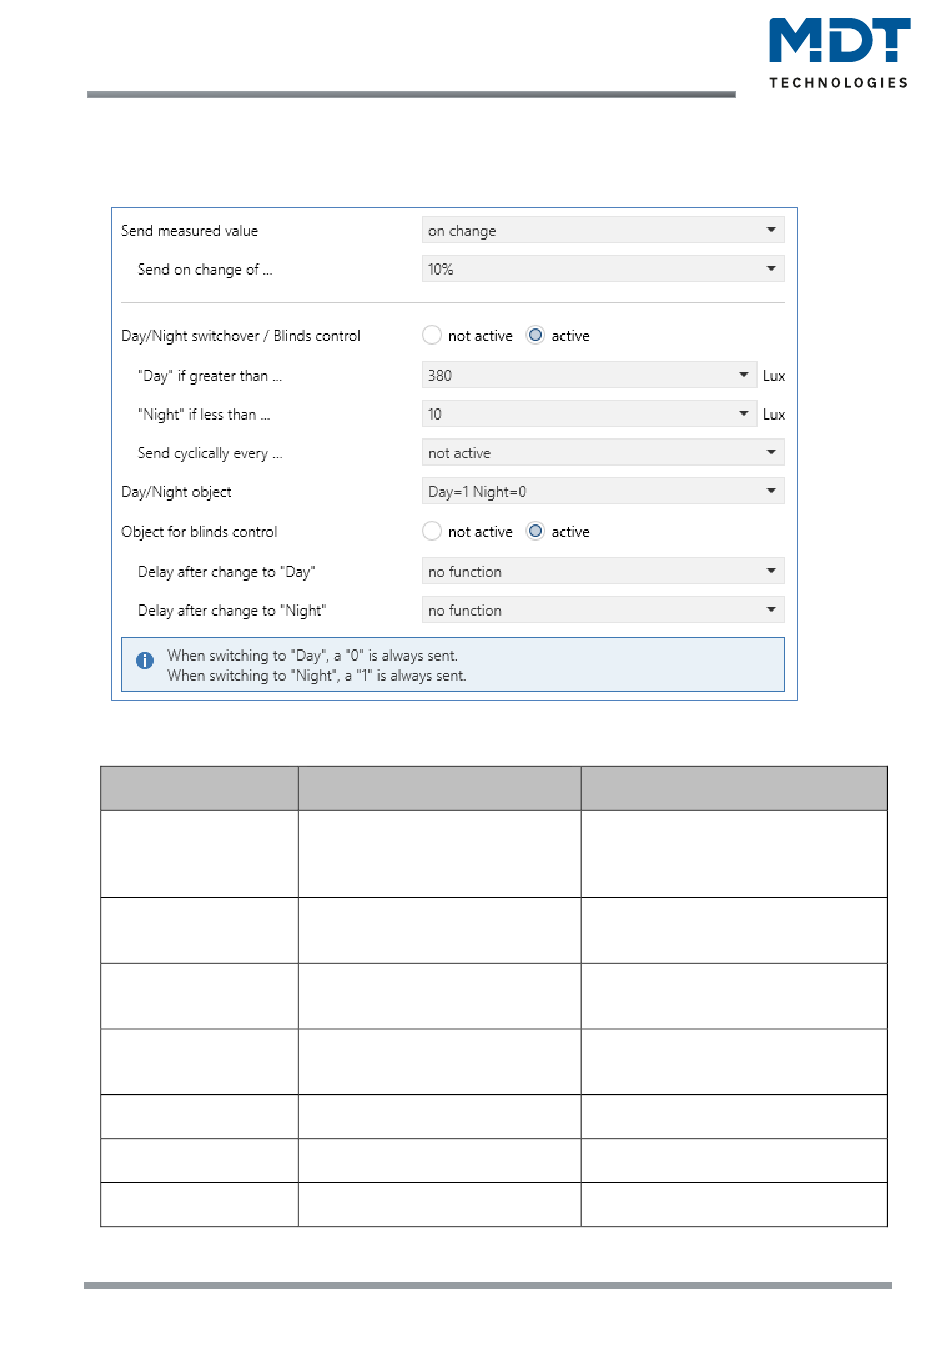Viewport: 950px width, 1359px height.
Task: Click the Day/Night switchover / Blinds control label
Action: pos(241,336)
